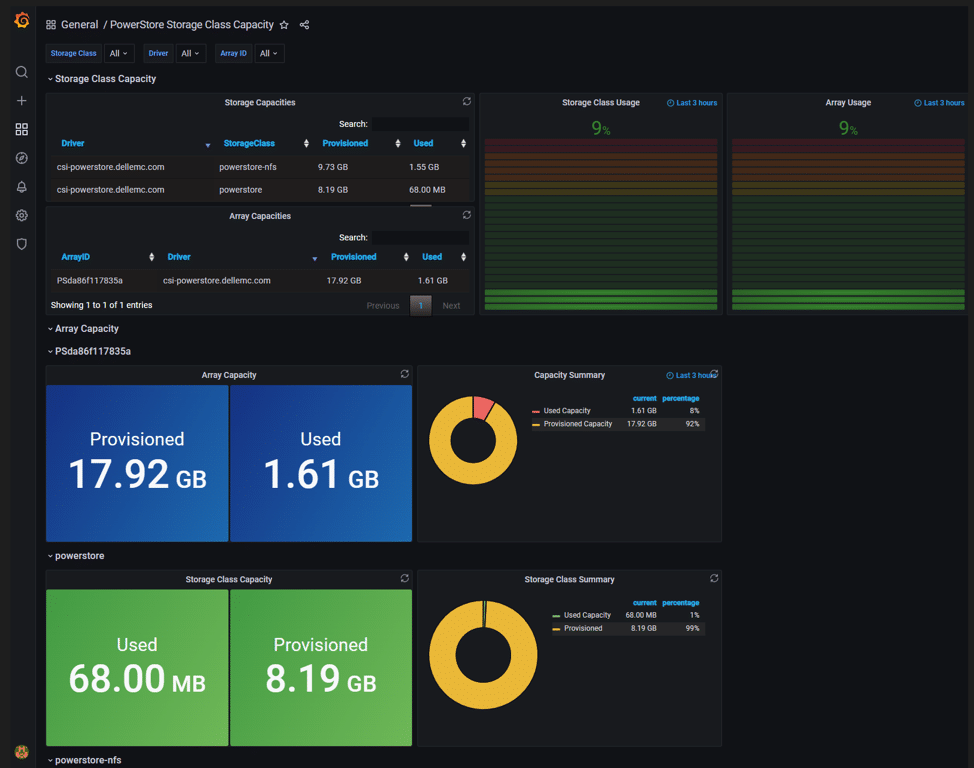974x768 pixels.
Task: Collapse the powerstore row
Action: click(76, 555)
